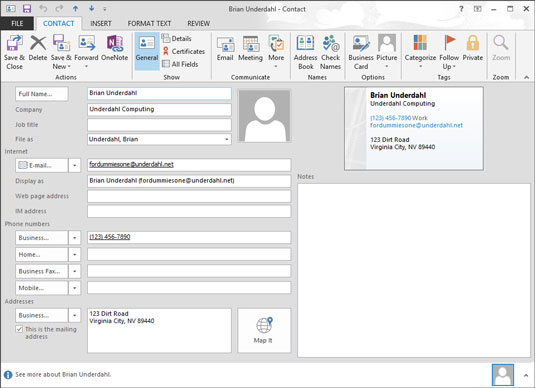Image resolution: width=535 pixels, height=388 pixels.
Task: Toggle the Private lock setting
Action: point(473,48)
